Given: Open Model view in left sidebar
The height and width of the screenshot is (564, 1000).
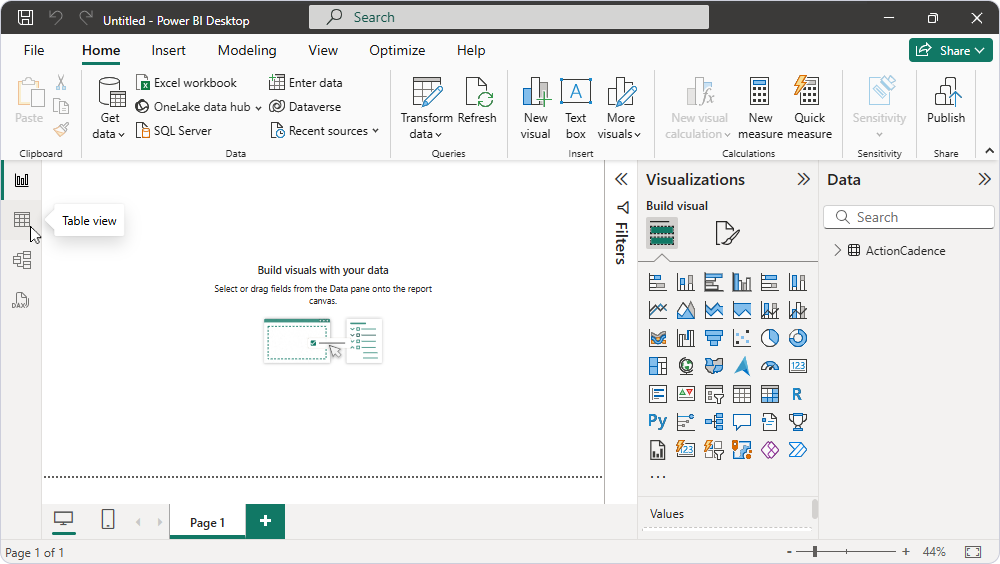Looking at the screenshot, I should pos(22,260).
